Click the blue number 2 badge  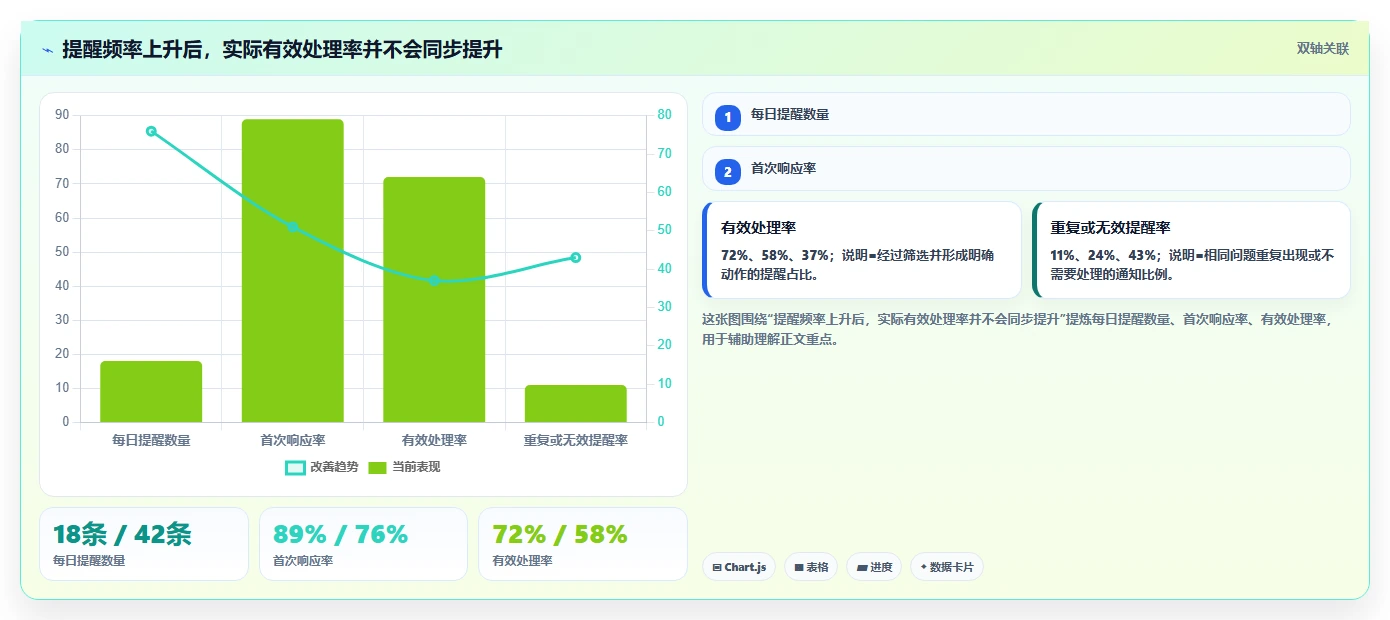[x=728, y=171]
